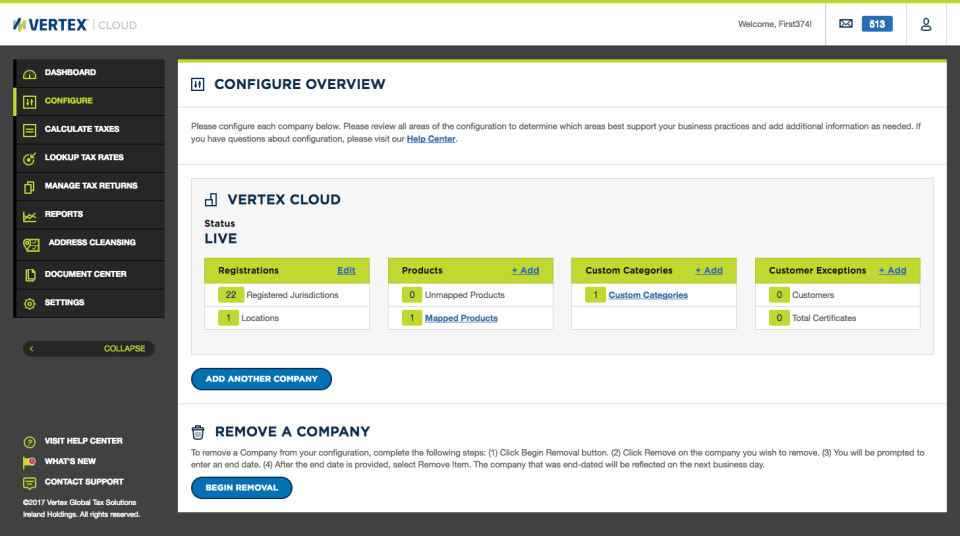
Task: Click the Settings gear icon
Action: 29,303
